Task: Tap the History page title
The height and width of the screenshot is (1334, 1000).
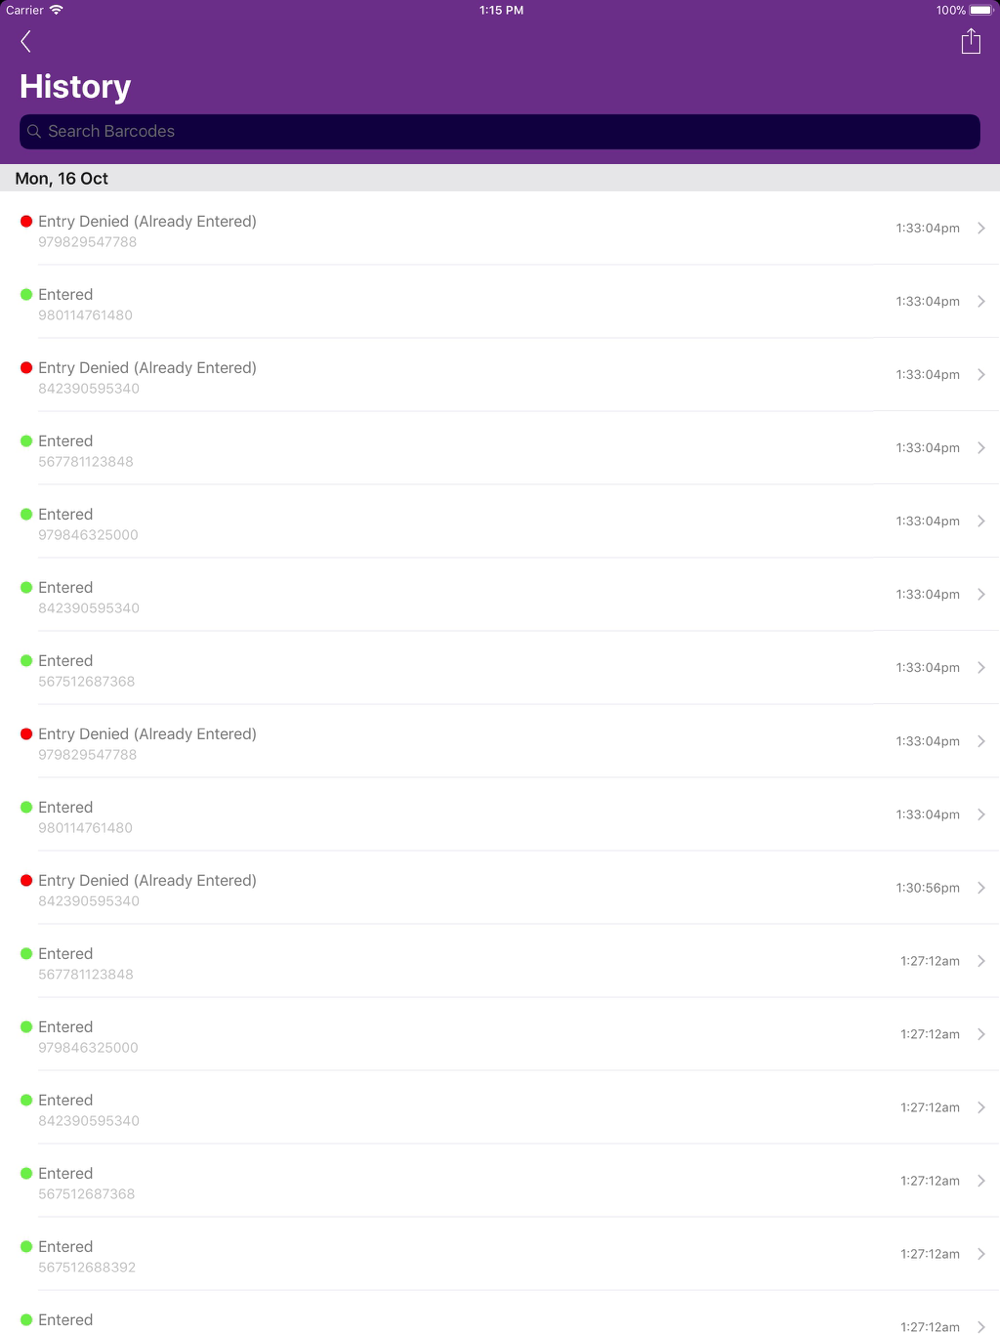Action: 76,87
